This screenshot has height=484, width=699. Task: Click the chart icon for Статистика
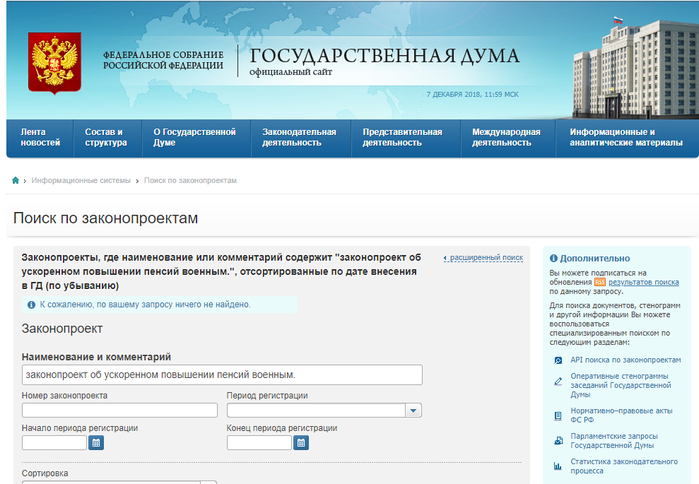pos(558,466)
